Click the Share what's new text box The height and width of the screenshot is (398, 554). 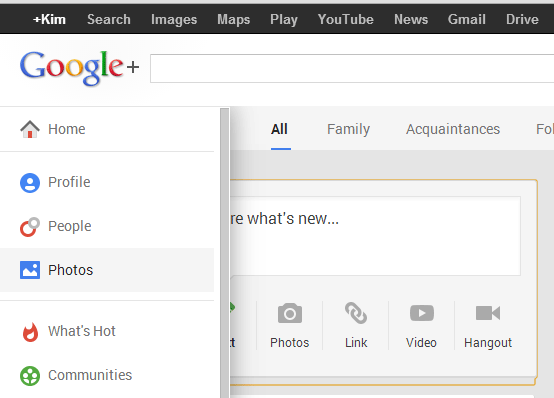pyautogui.click(x=375, y=236)
